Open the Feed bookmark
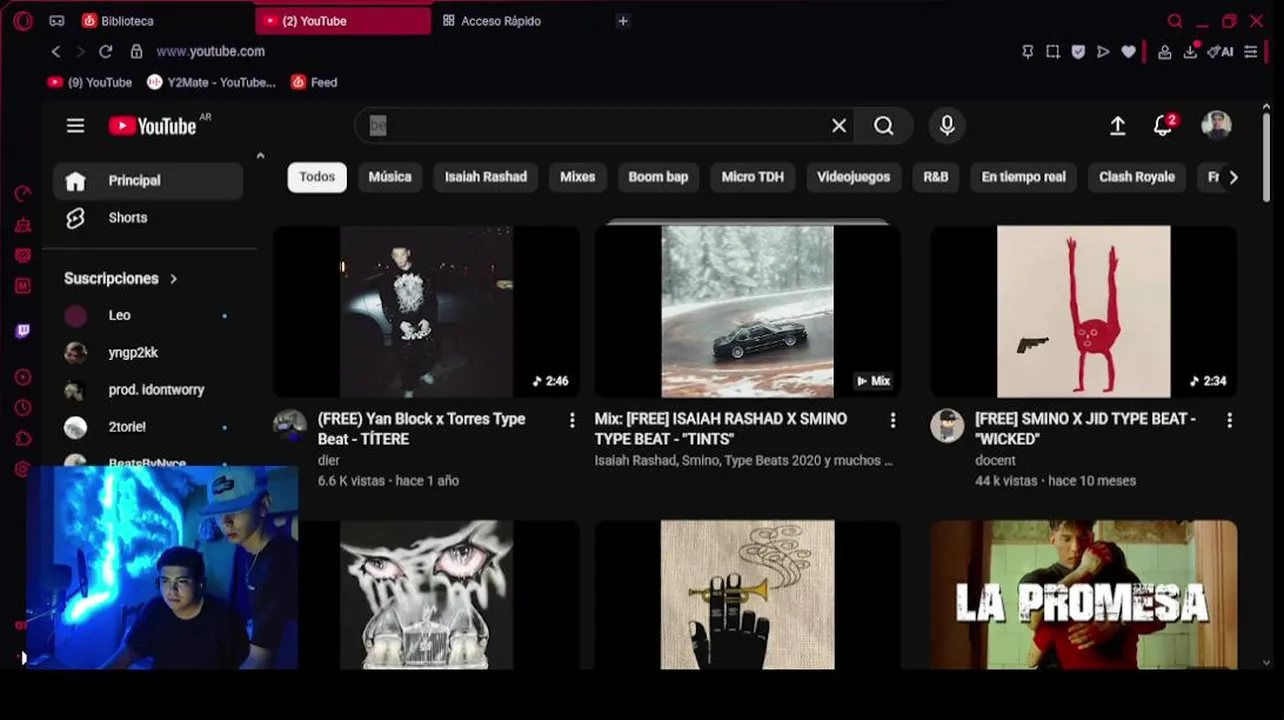The image size is (1284, 720). (314, 82)
